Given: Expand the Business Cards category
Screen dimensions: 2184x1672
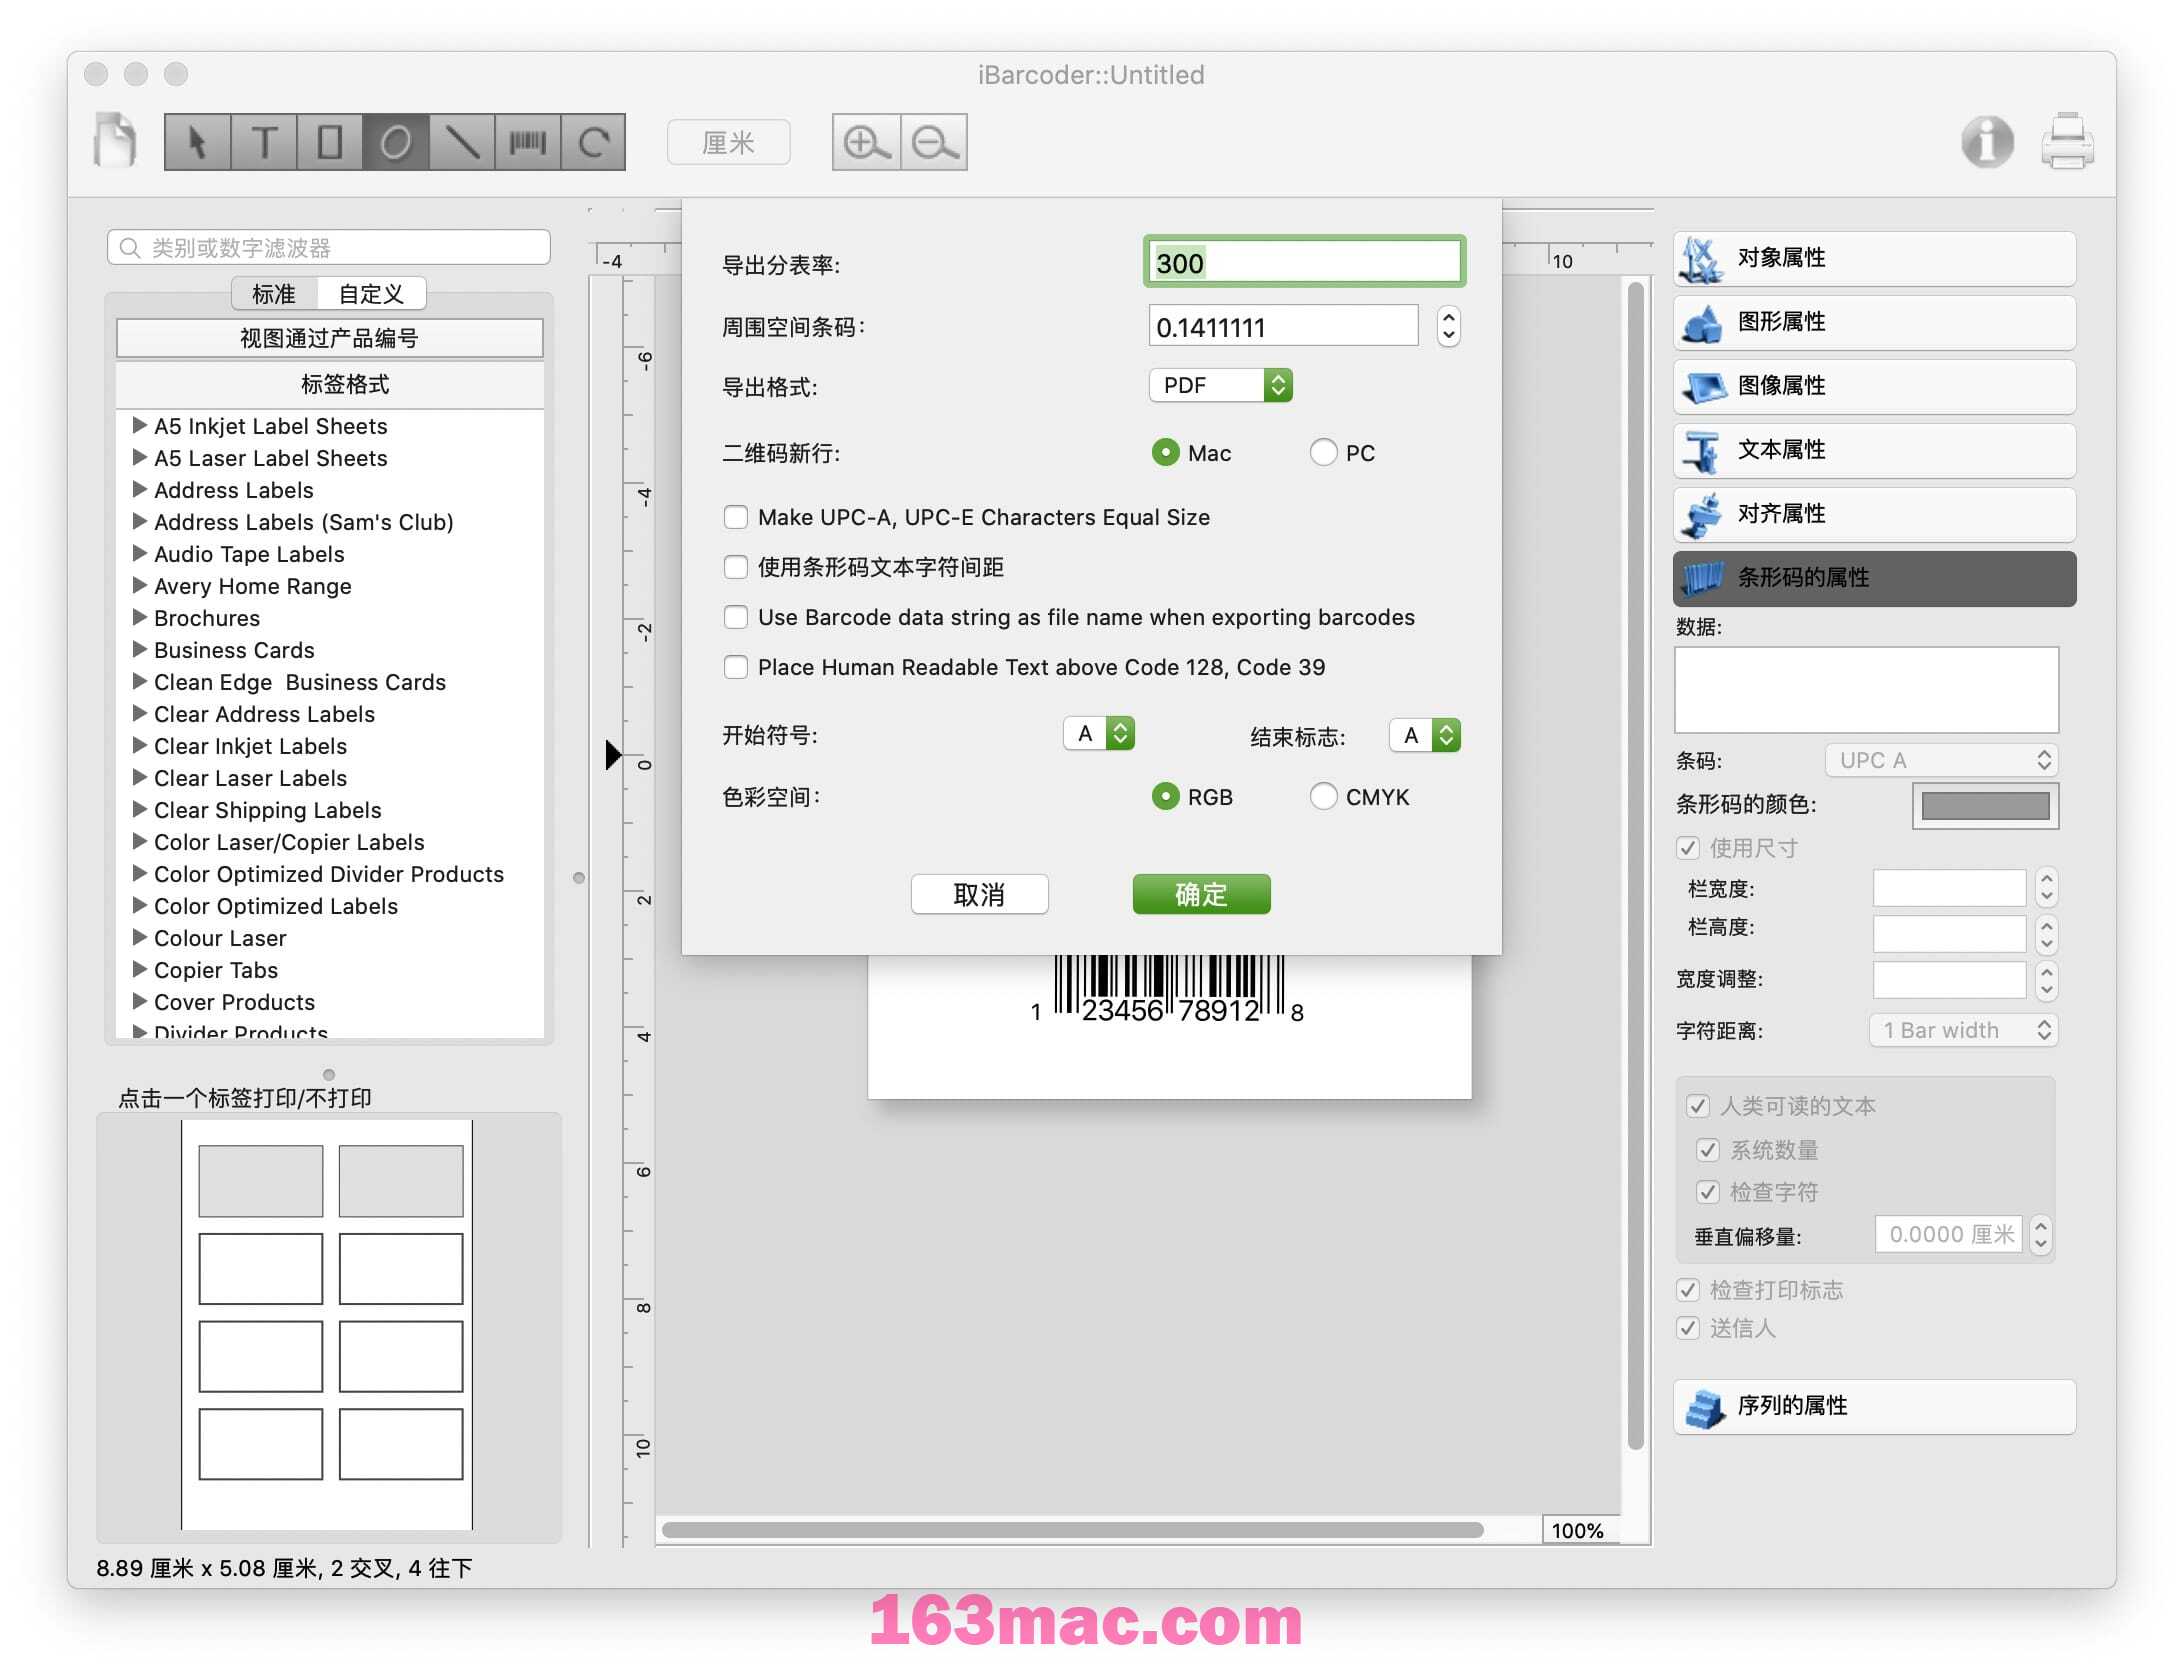Looking at the screenshot, I should pyautogui.click(x=140, y=649).
